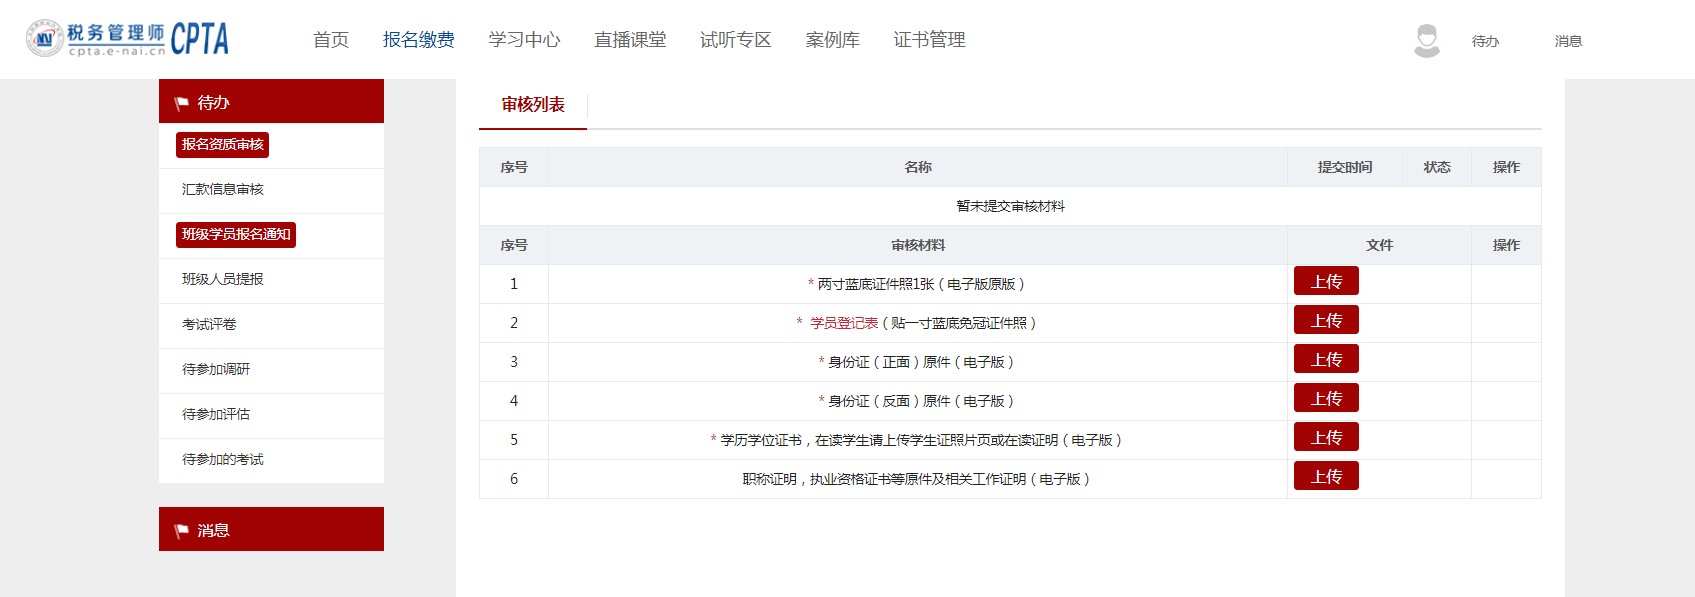Image resolution: width=1695 pixels, height=597 pixels.
Task: Open 学习中心 navigation item
Action: click(524, 40)
